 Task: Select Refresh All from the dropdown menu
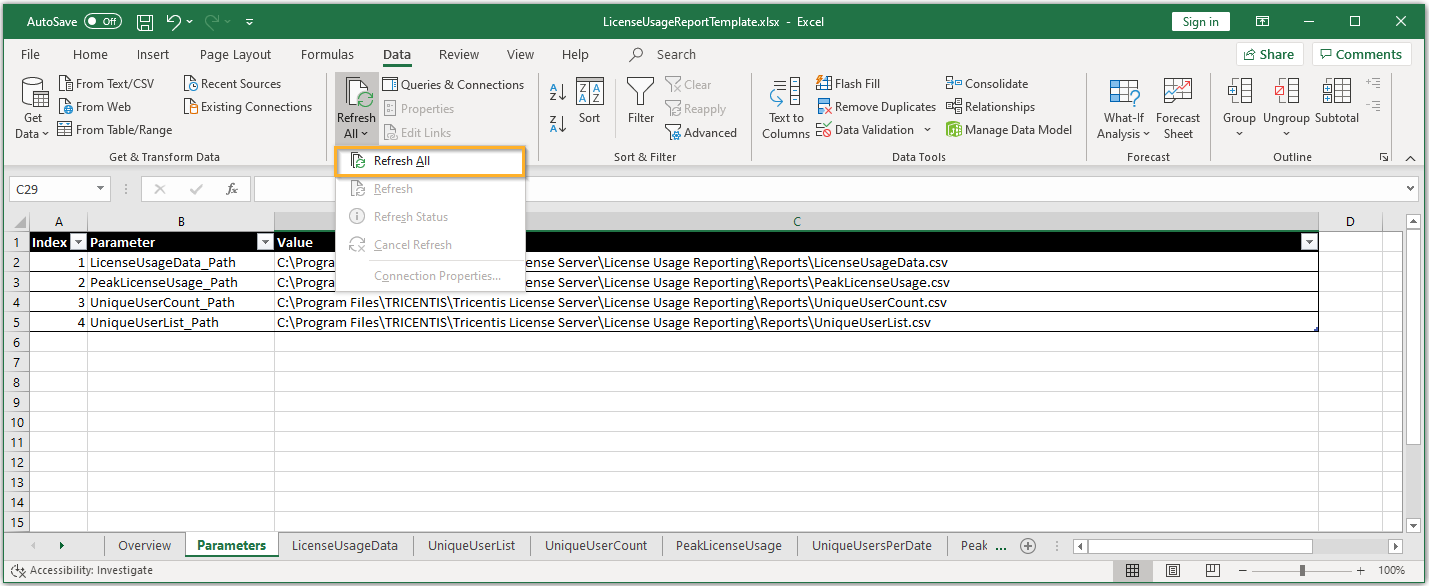(x=401, y=161)
